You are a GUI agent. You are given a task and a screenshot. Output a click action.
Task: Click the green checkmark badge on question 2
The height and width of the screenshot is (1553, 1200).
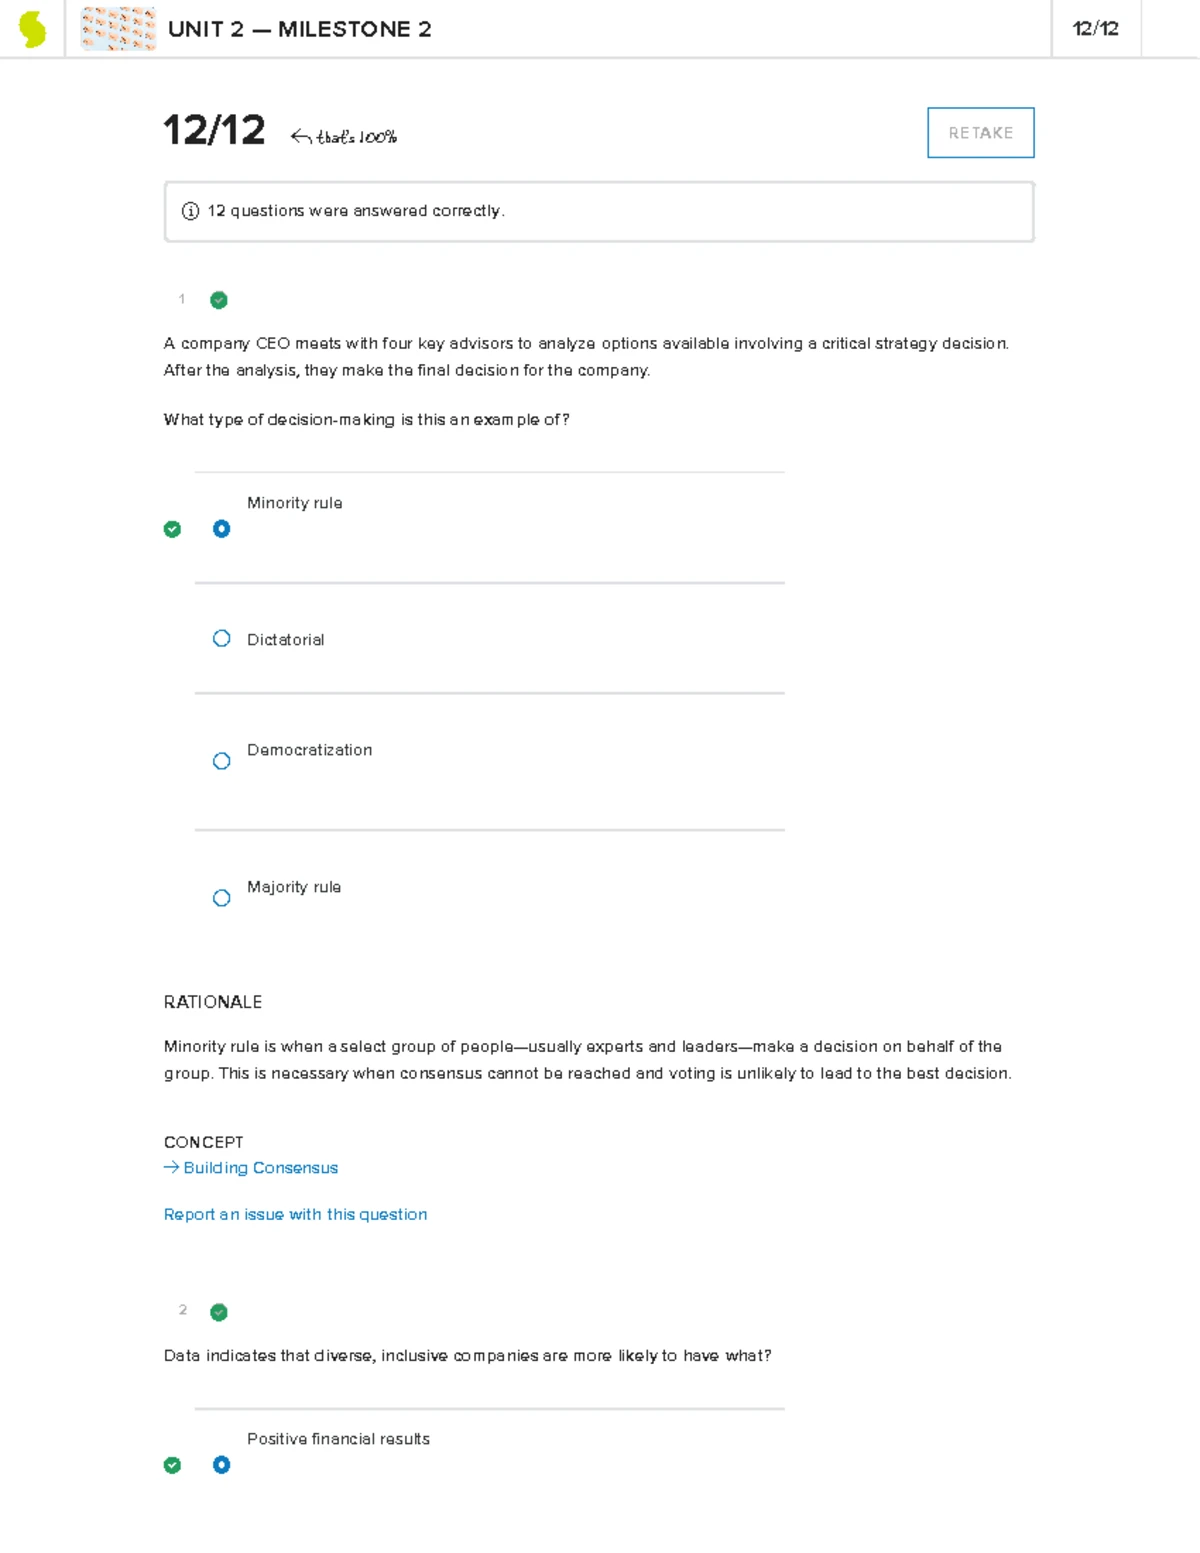[218, 1311]
